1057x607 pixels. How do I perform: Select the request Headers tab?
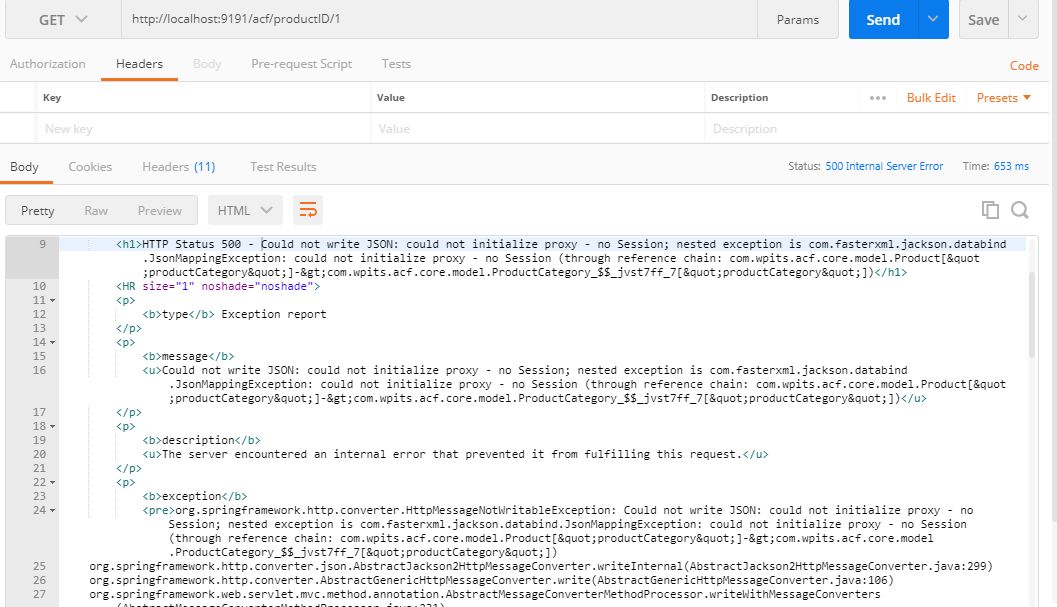[140, 64]
